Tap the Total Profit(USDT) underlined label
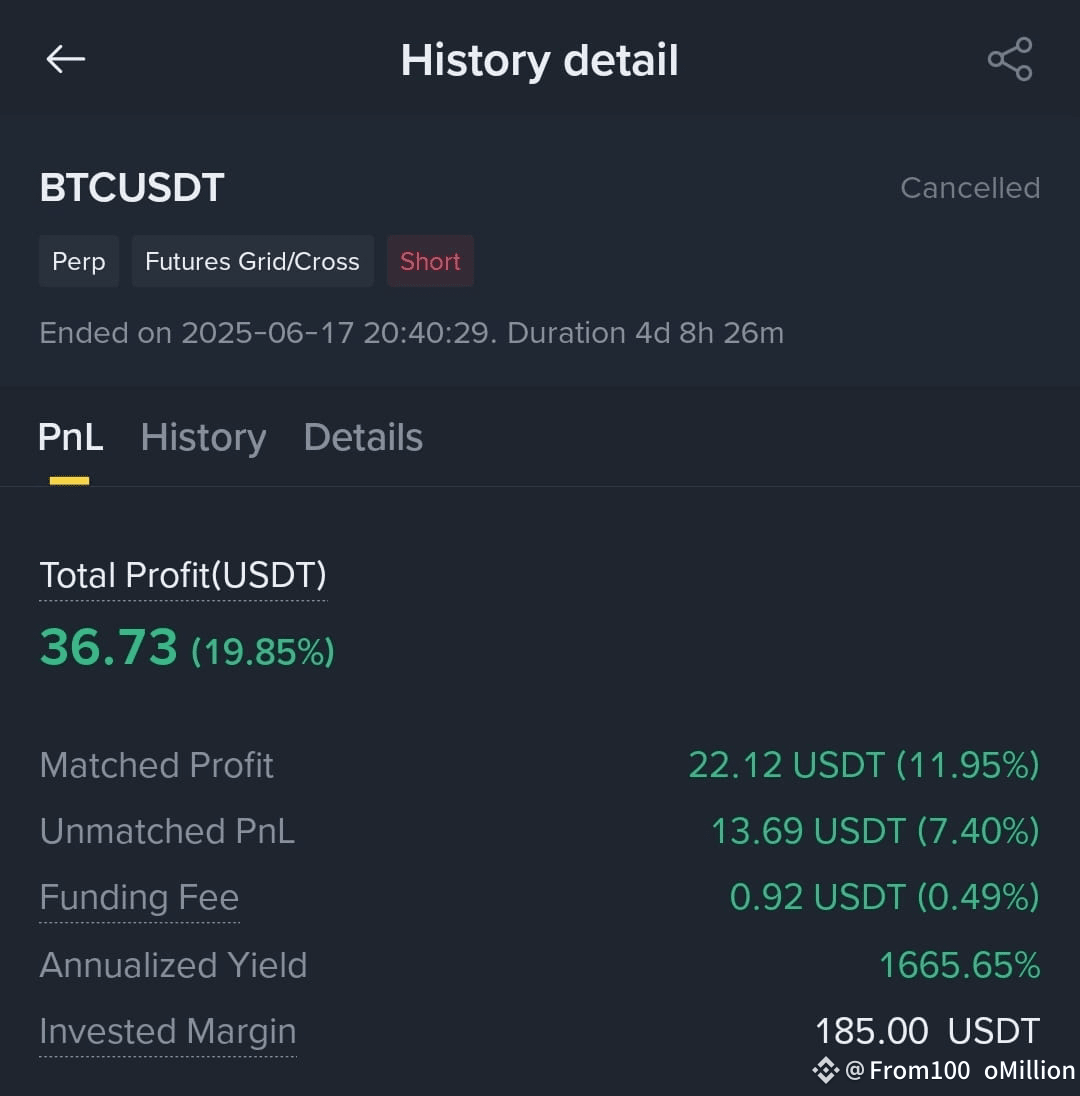The image size is (1080, 1096). tap(183, 575)
